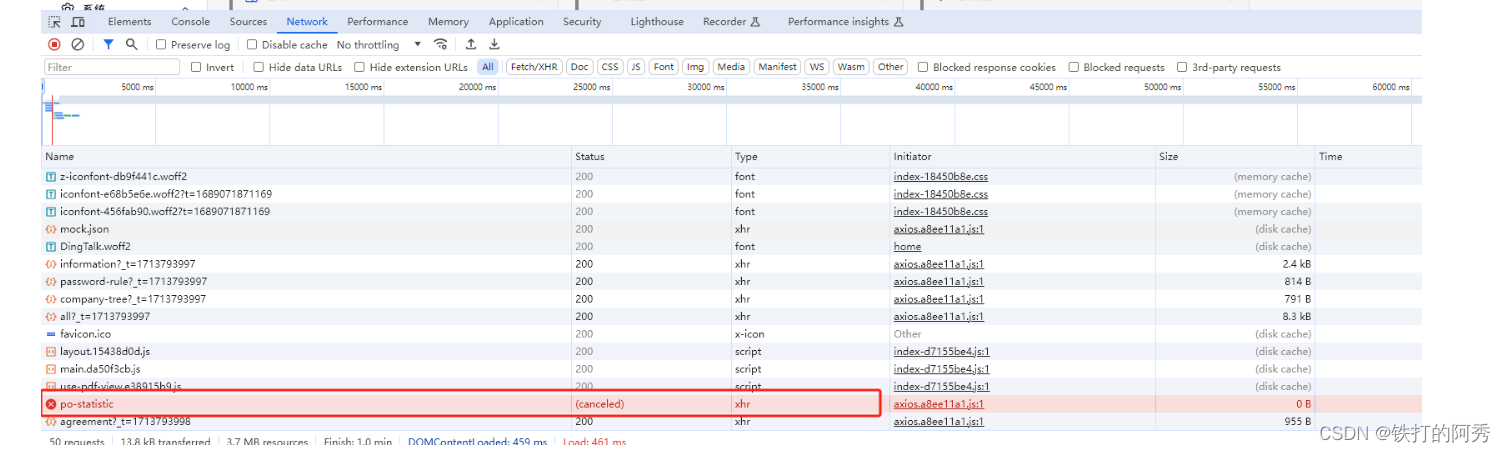Toggle the filter funnel icon
The image size is (1506, 452).
[x=108, y=44]
